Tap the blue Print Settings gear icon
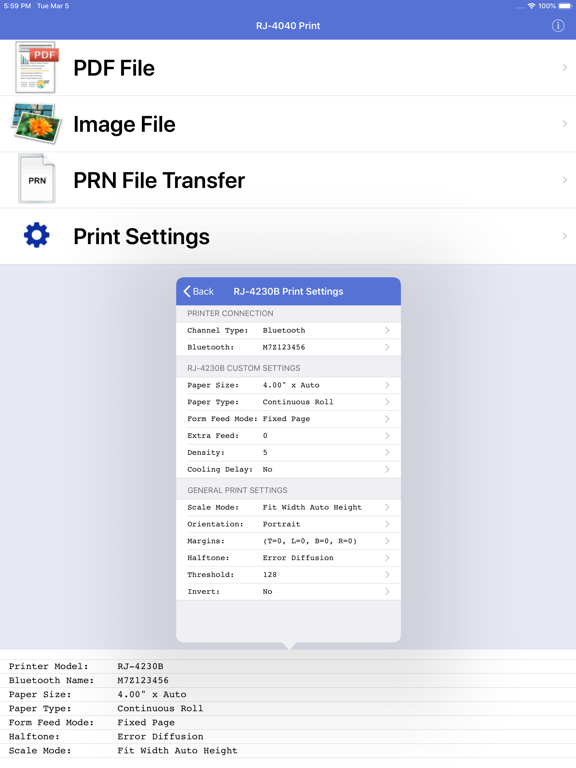576x768 pixels. pyautogui.click(x=37, y=235)
